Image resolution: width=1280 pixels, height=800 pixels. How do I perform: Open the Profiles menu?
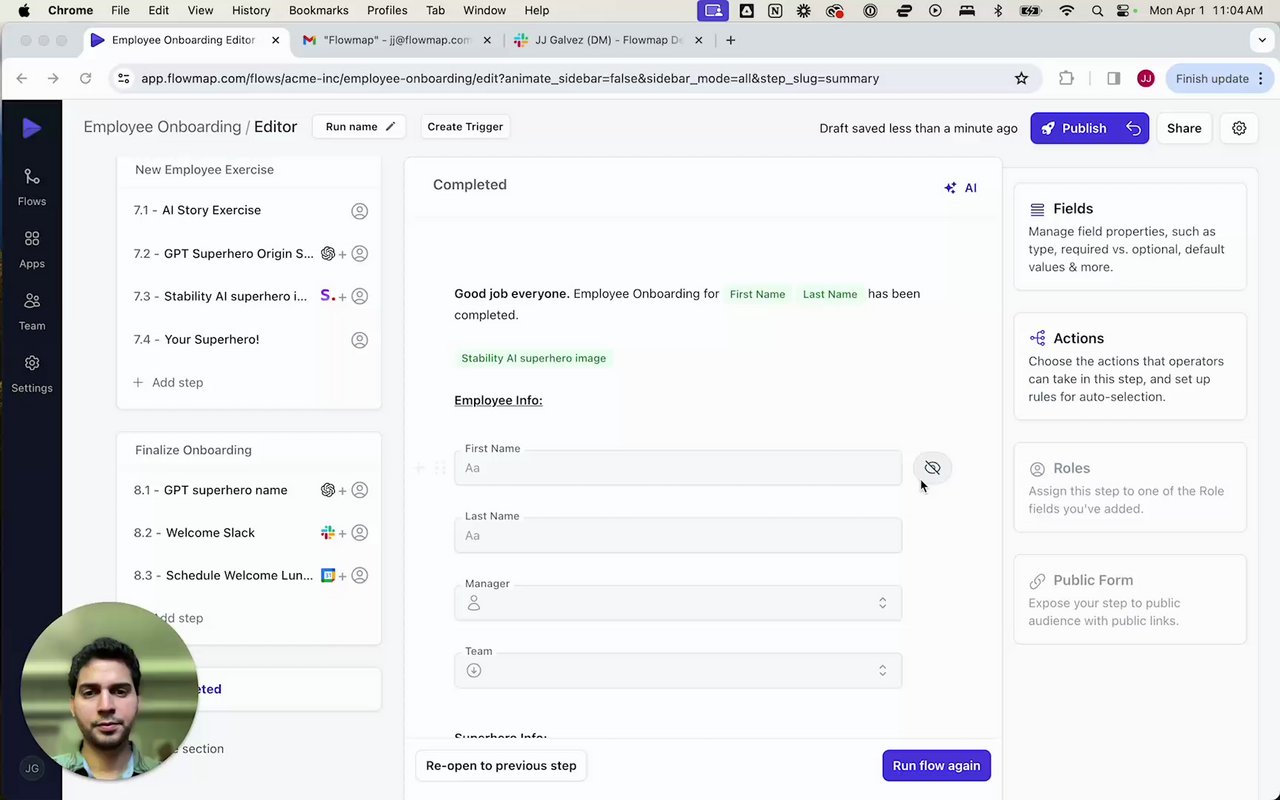pos(387,10)
